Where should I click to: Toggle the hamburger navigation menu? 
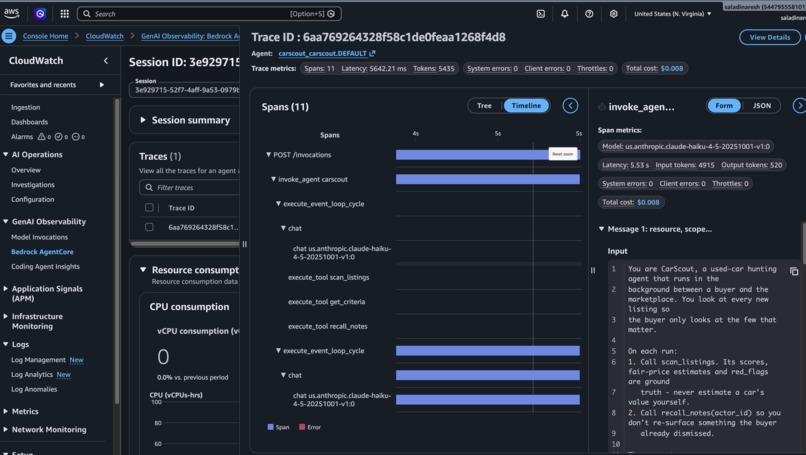click(9, 36)
